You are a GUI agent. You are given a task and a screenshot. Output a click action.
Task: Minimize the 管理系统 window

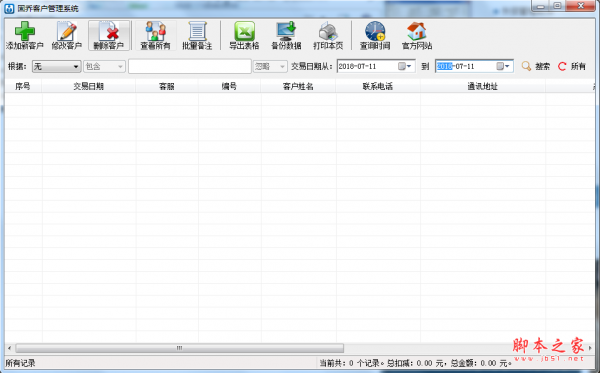pyautogui.click(x=541, y=6)
